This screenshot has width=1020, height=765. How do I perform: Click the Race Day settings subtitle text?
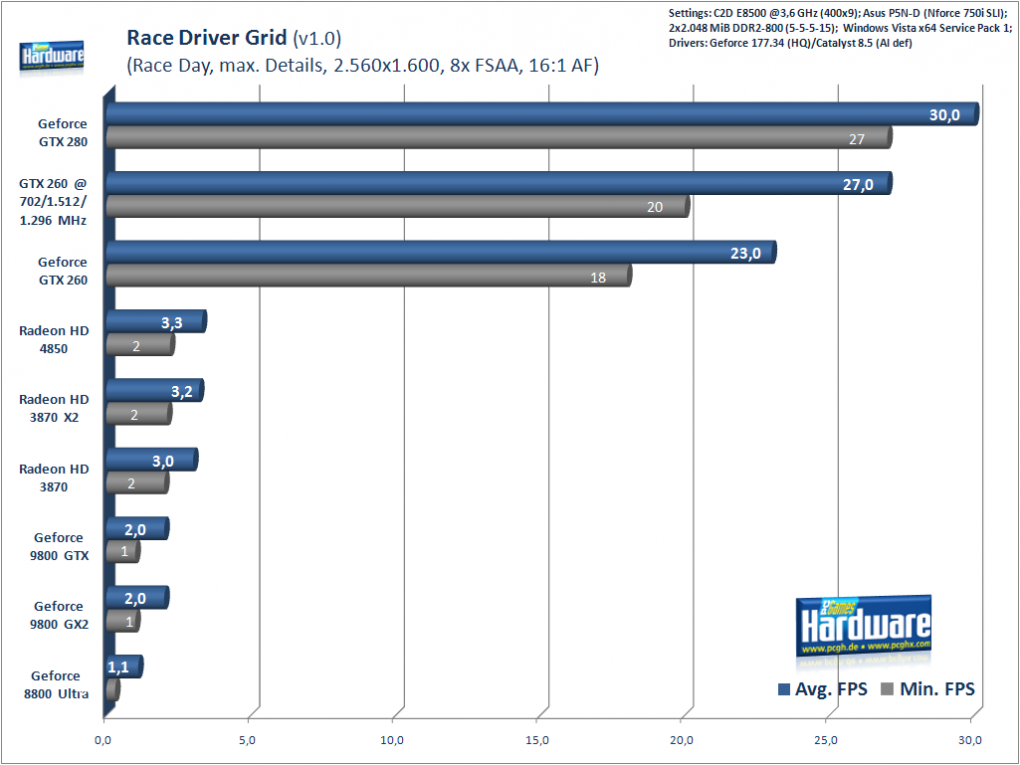[x=362, y=66]
